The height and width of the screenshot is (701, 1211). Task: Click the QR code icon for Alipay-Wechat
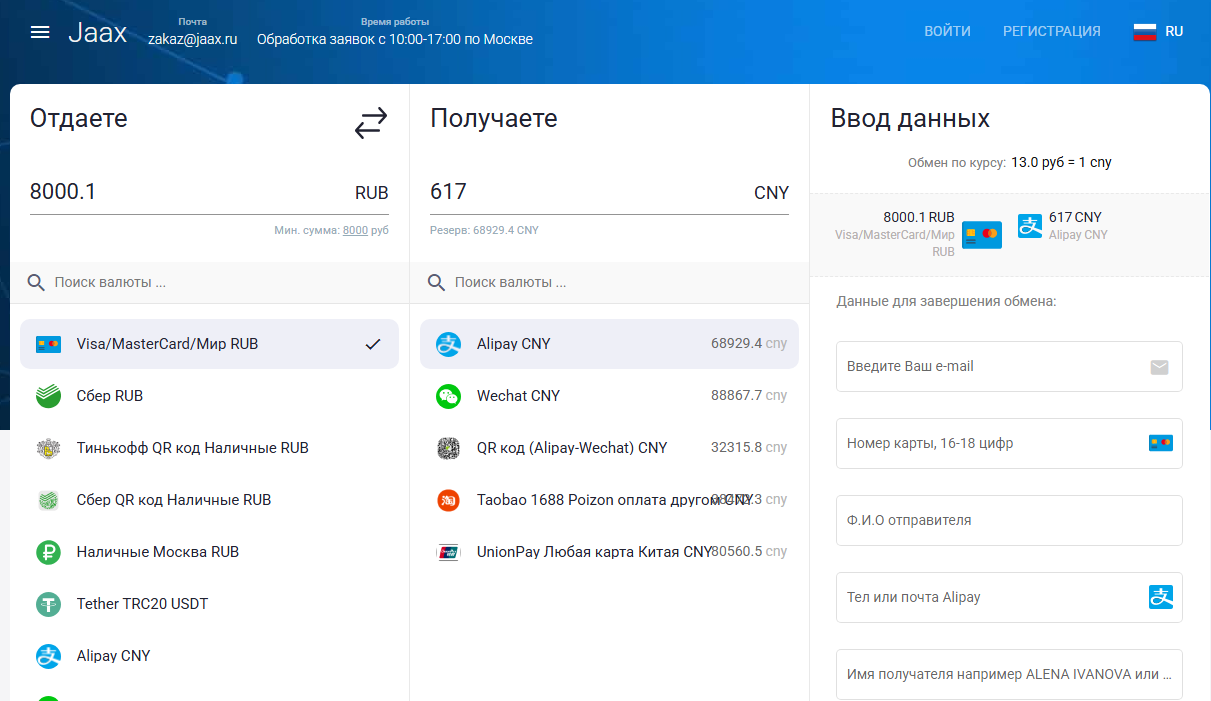point(448,448)
